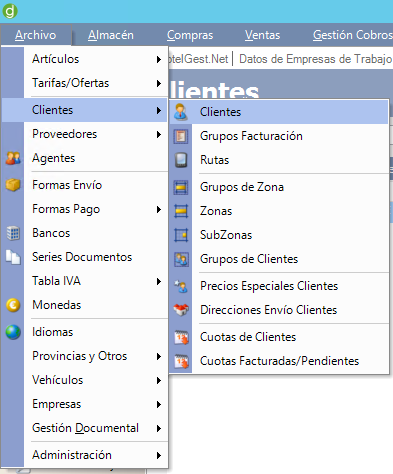Click the Grupos de Zona icon
The image size is (393, 474).
181,187
